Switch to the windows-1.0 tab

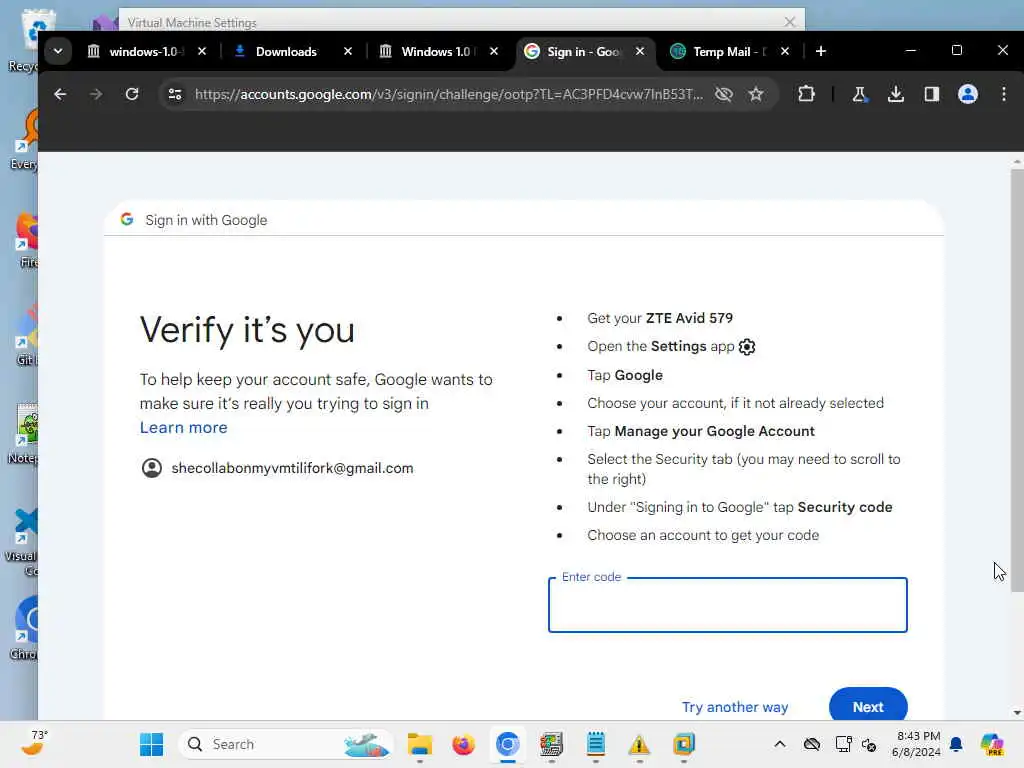click(147, 51)
